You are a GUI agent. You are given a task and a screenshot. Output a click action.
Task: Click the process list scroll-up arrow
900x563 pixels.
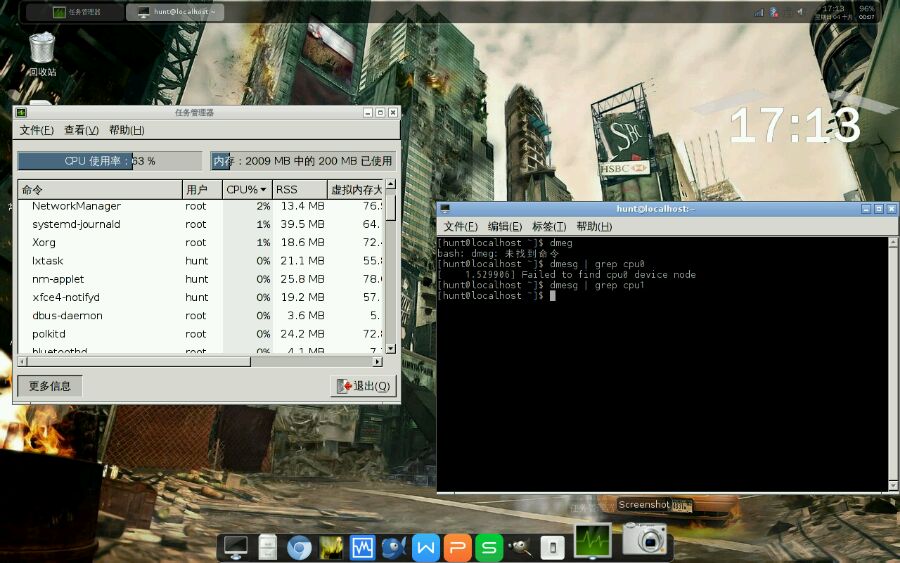pos(391,184)
